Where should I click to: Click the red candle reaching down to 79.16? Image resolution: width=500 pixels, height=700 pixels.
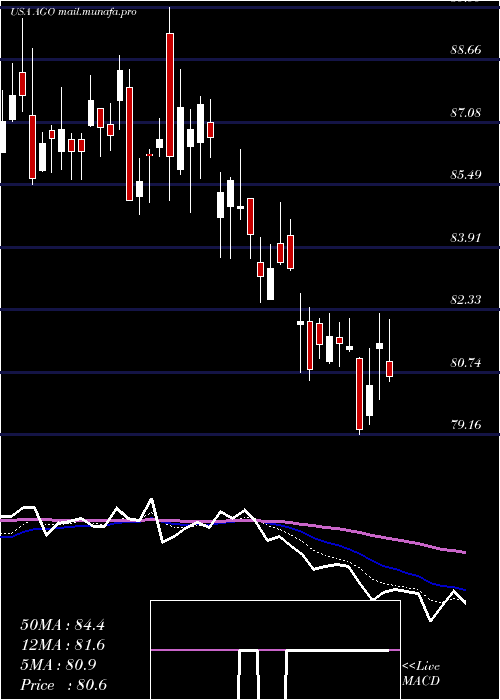click(359, 394)
